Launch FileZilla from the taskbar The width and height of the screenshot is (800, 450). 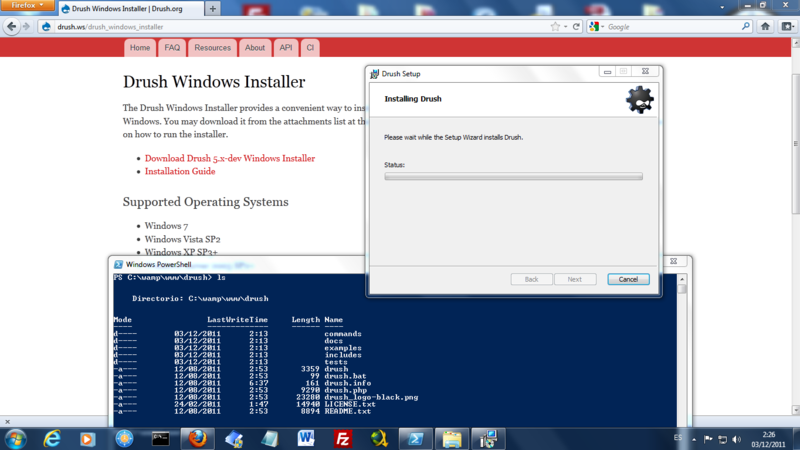(342, 438)
